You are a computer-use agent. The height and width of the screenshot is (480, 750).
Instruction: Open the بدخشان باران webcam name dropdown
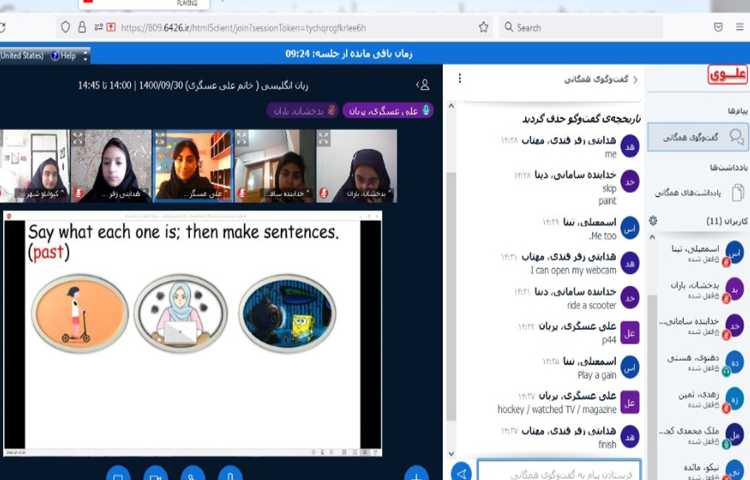pyautogui.click(x=368, y=194)
